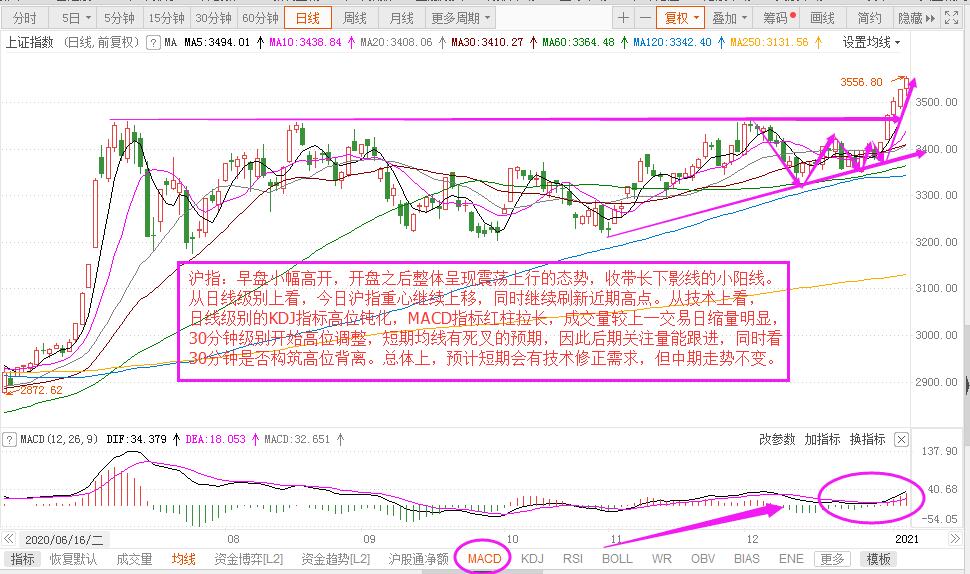Screen dimensions: 970x574
Task: Jump to earlier dates with the left double-arrow
Action: click(x=9, y=539)
